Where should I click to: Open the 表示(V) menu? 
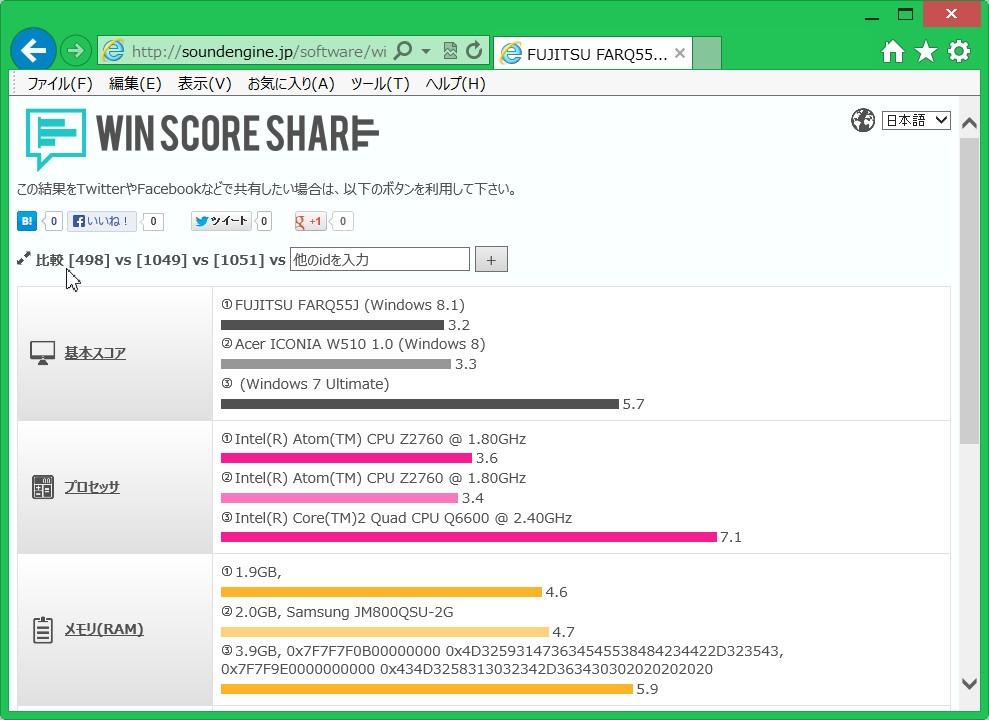pyautogui.click(x=203, y=84)
